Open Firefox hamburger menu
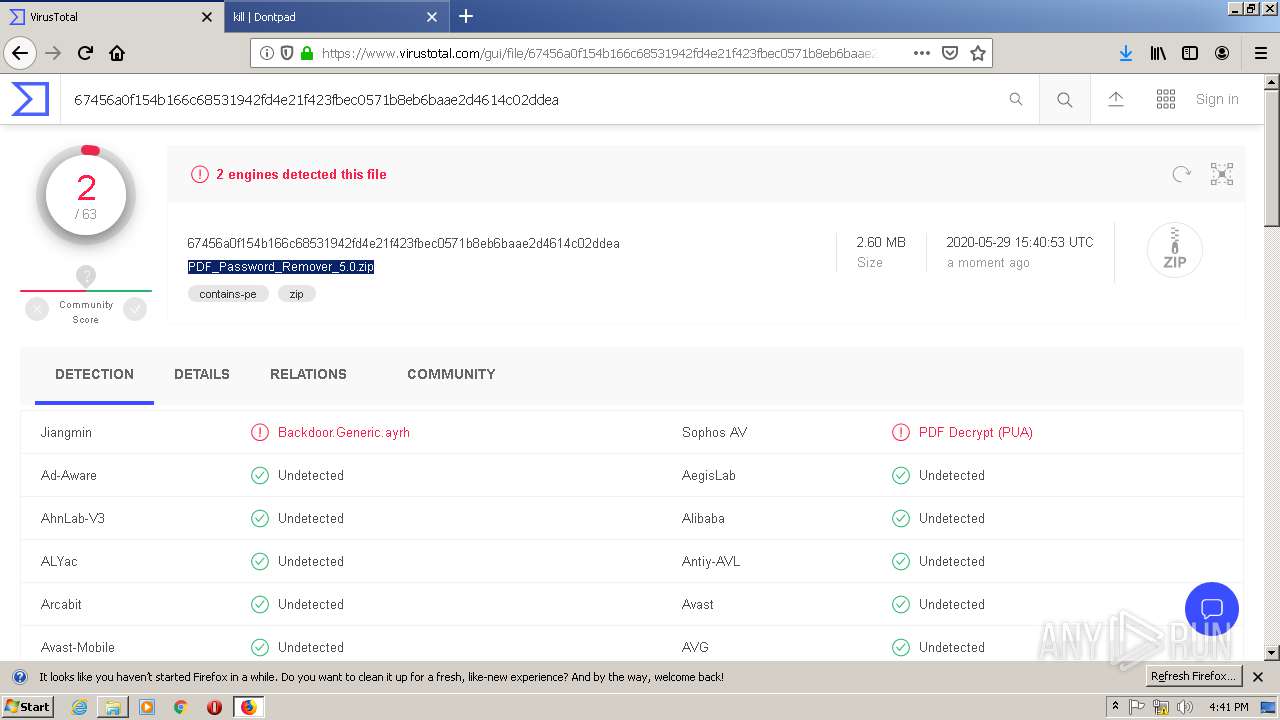This screenshot has height=720, width=1280. coord(1260,53)
